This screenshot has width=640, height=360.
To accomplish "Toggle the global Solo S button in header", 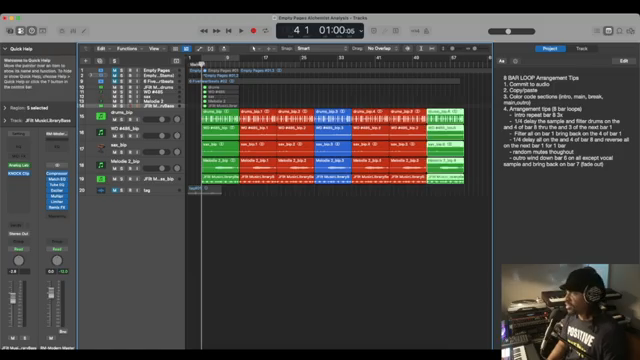I will click(x=114, y=61).
